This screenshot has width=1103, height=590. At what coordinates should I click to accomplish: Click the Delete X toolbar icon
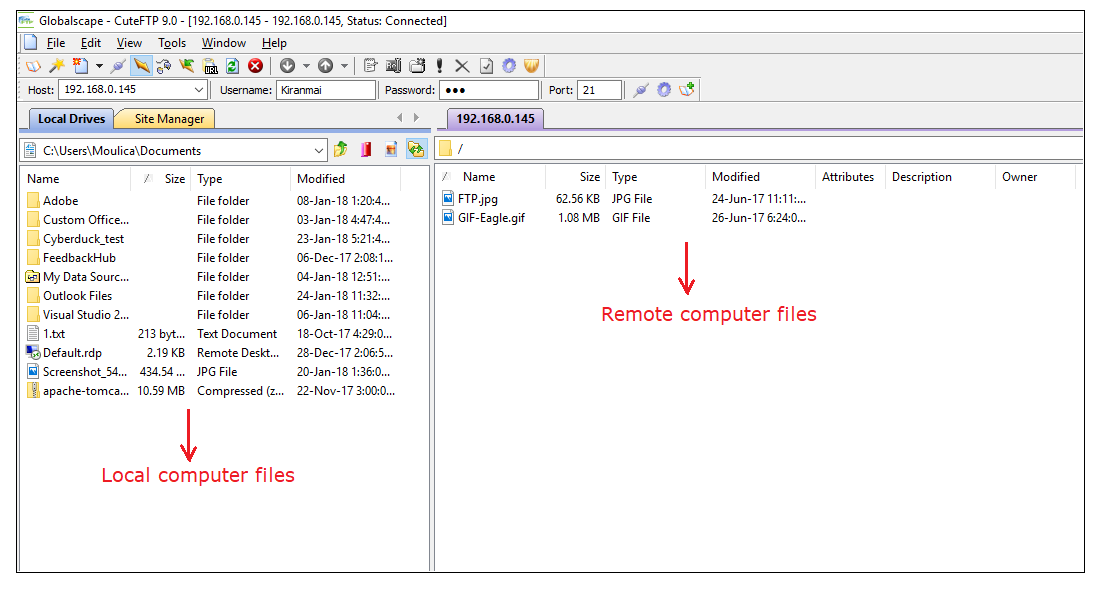(x=462, y=66)
